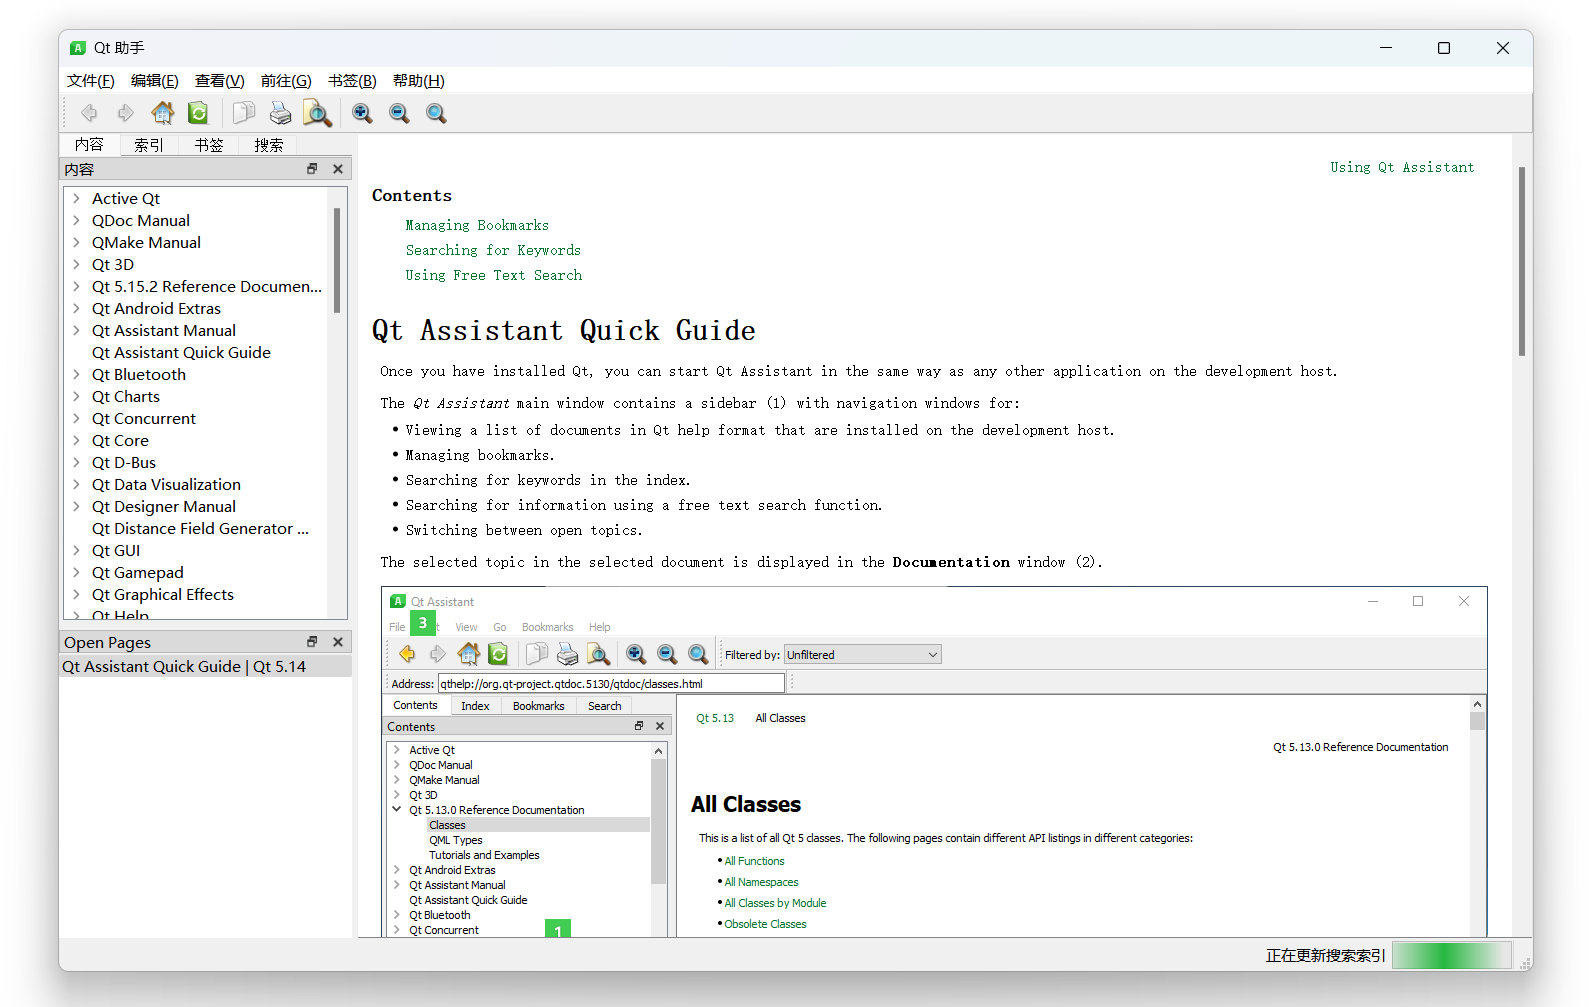
Task: Zoom out with the minus magnifier icon
Action: click(399, 113)
